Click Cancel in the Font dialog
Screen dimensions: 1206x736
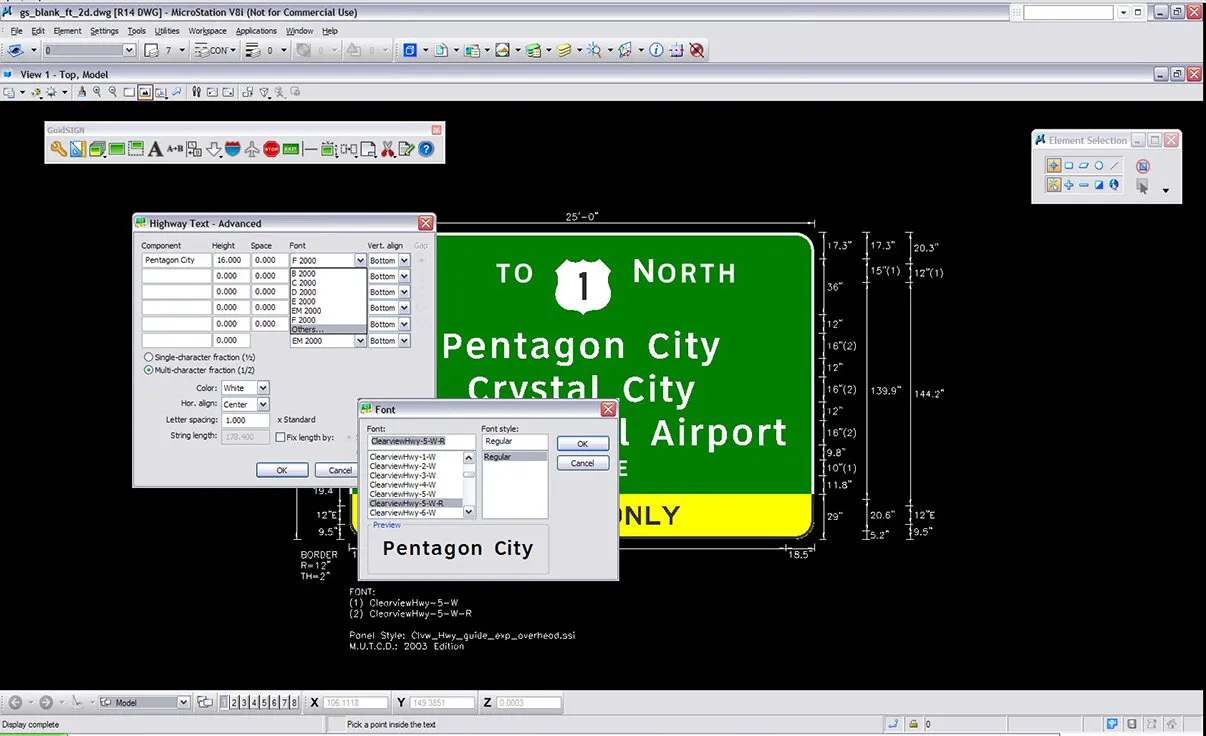(x=583, y=463)
